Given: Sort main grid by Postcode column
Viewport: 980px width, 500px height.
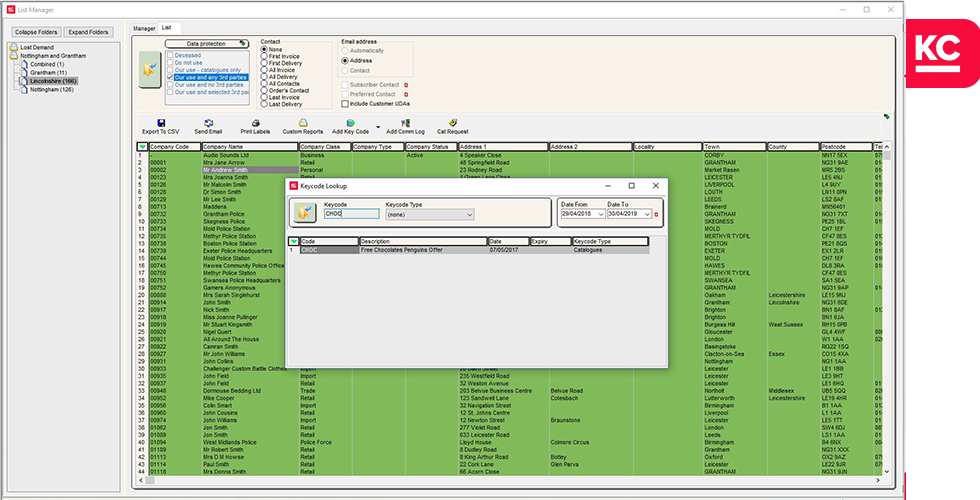Looking at the screenshot, I should tap(846, 147).
